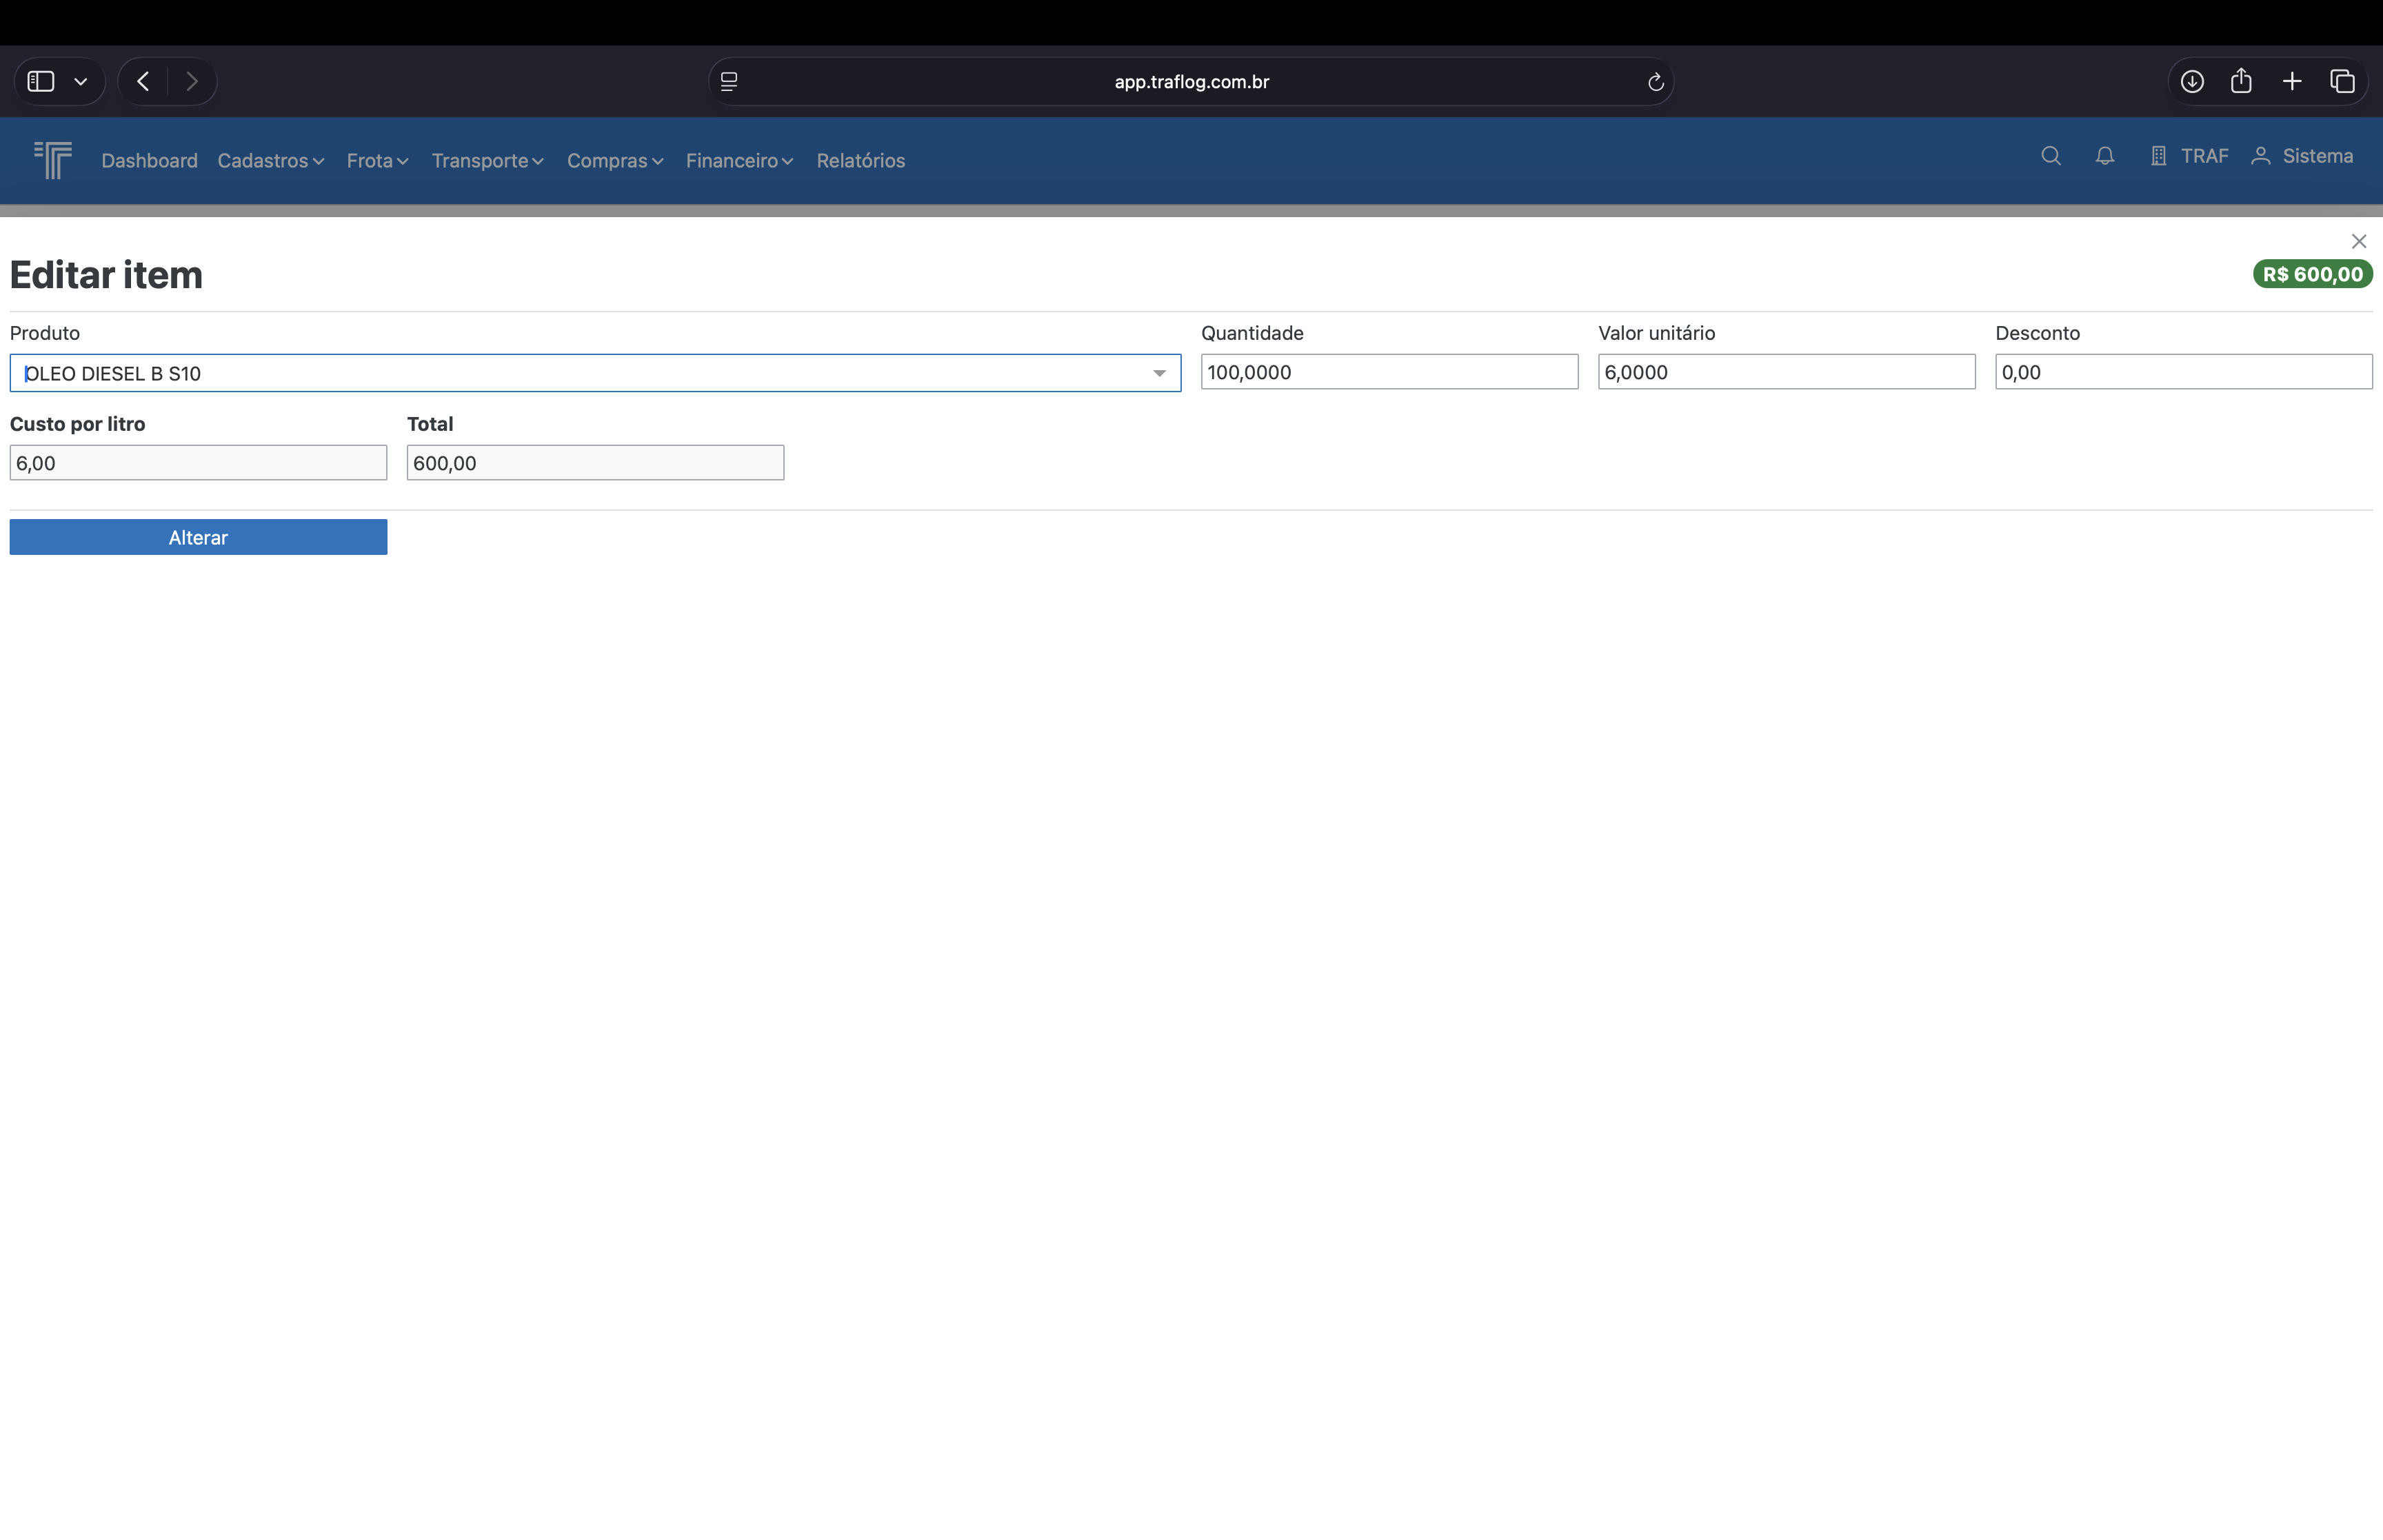2383x1540 pixels.
Task: Toggle the browser sidebar
Action: pyautogui.click(x=41, y=82)
